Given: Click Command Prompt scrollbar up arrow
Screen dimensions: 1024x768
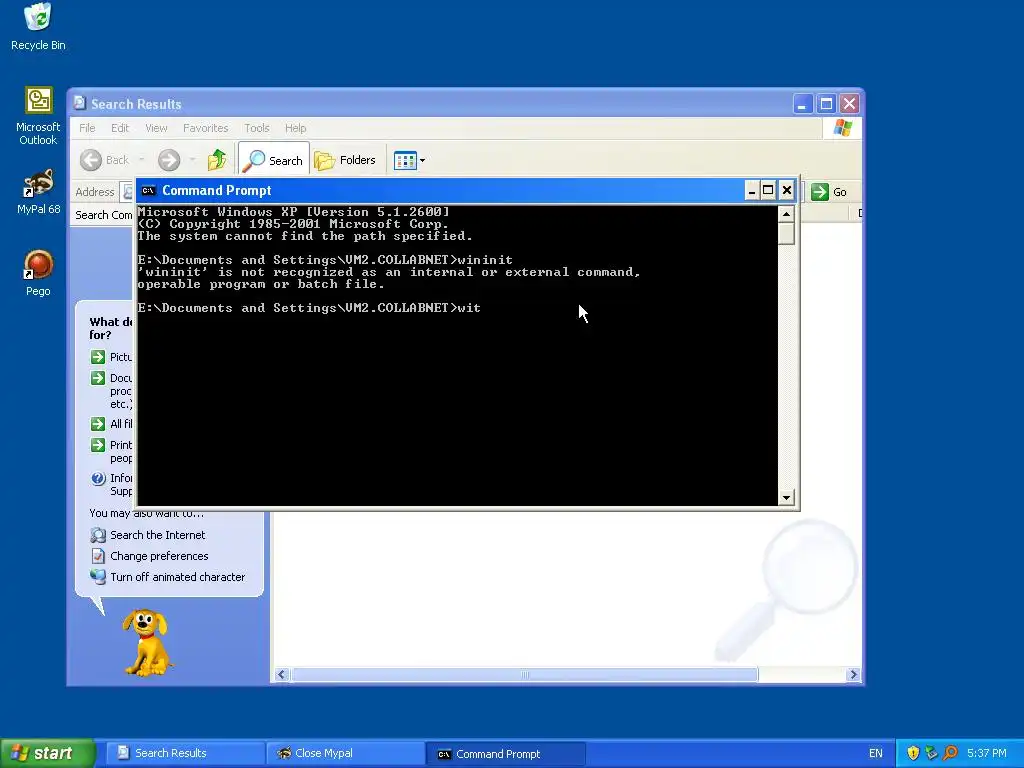Looking at the screenshot, I should point(786,214).
